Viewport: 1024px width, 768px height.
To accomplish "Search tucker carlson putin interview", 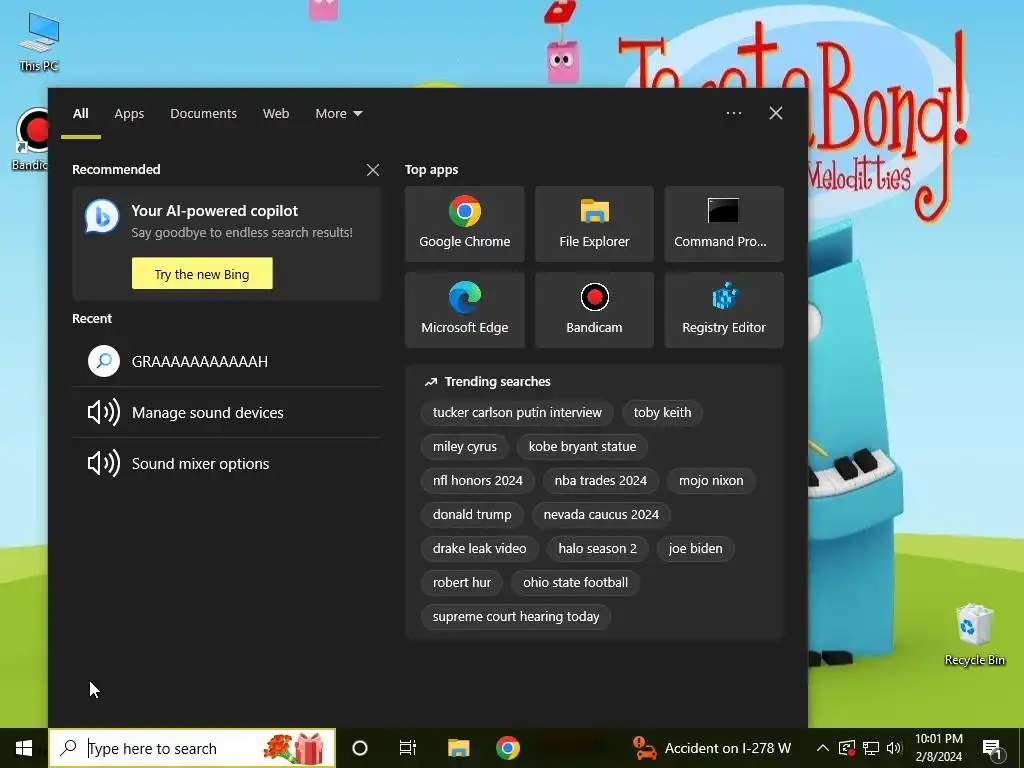I will point(517,413).
